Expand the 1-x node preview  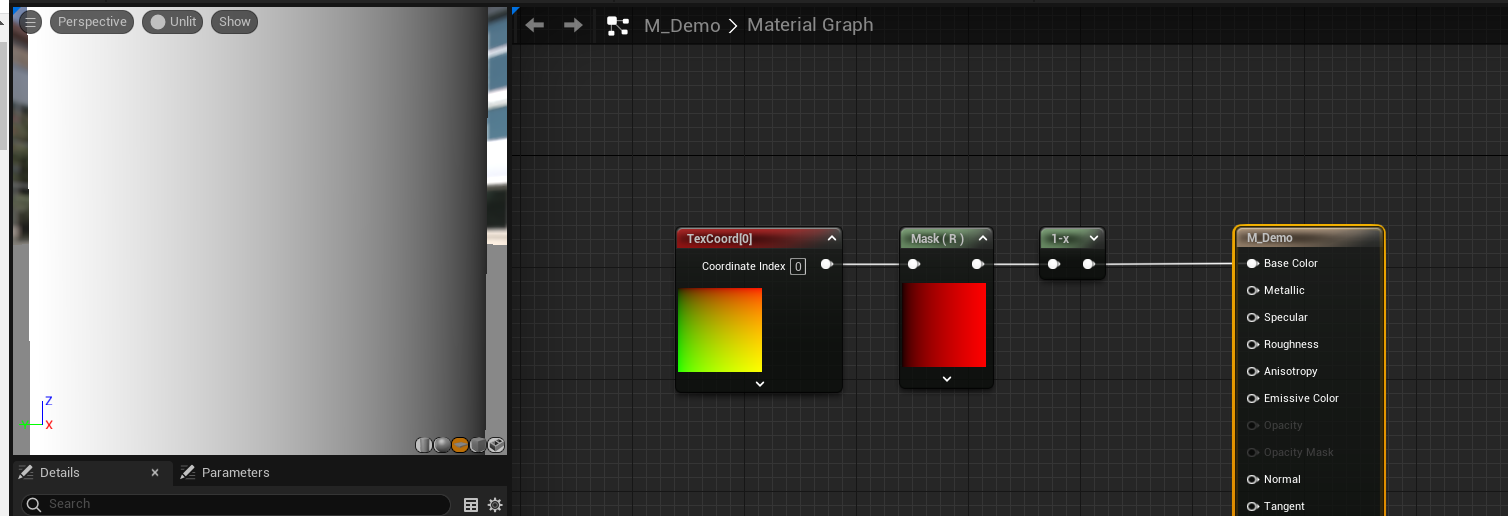(x=1093, y=239)
